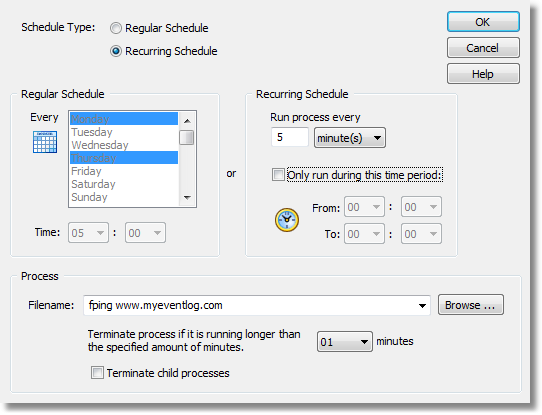Viewport: 542px width, 415px height.
Task: Click the Run process every number field
Action: coord(290,137)
